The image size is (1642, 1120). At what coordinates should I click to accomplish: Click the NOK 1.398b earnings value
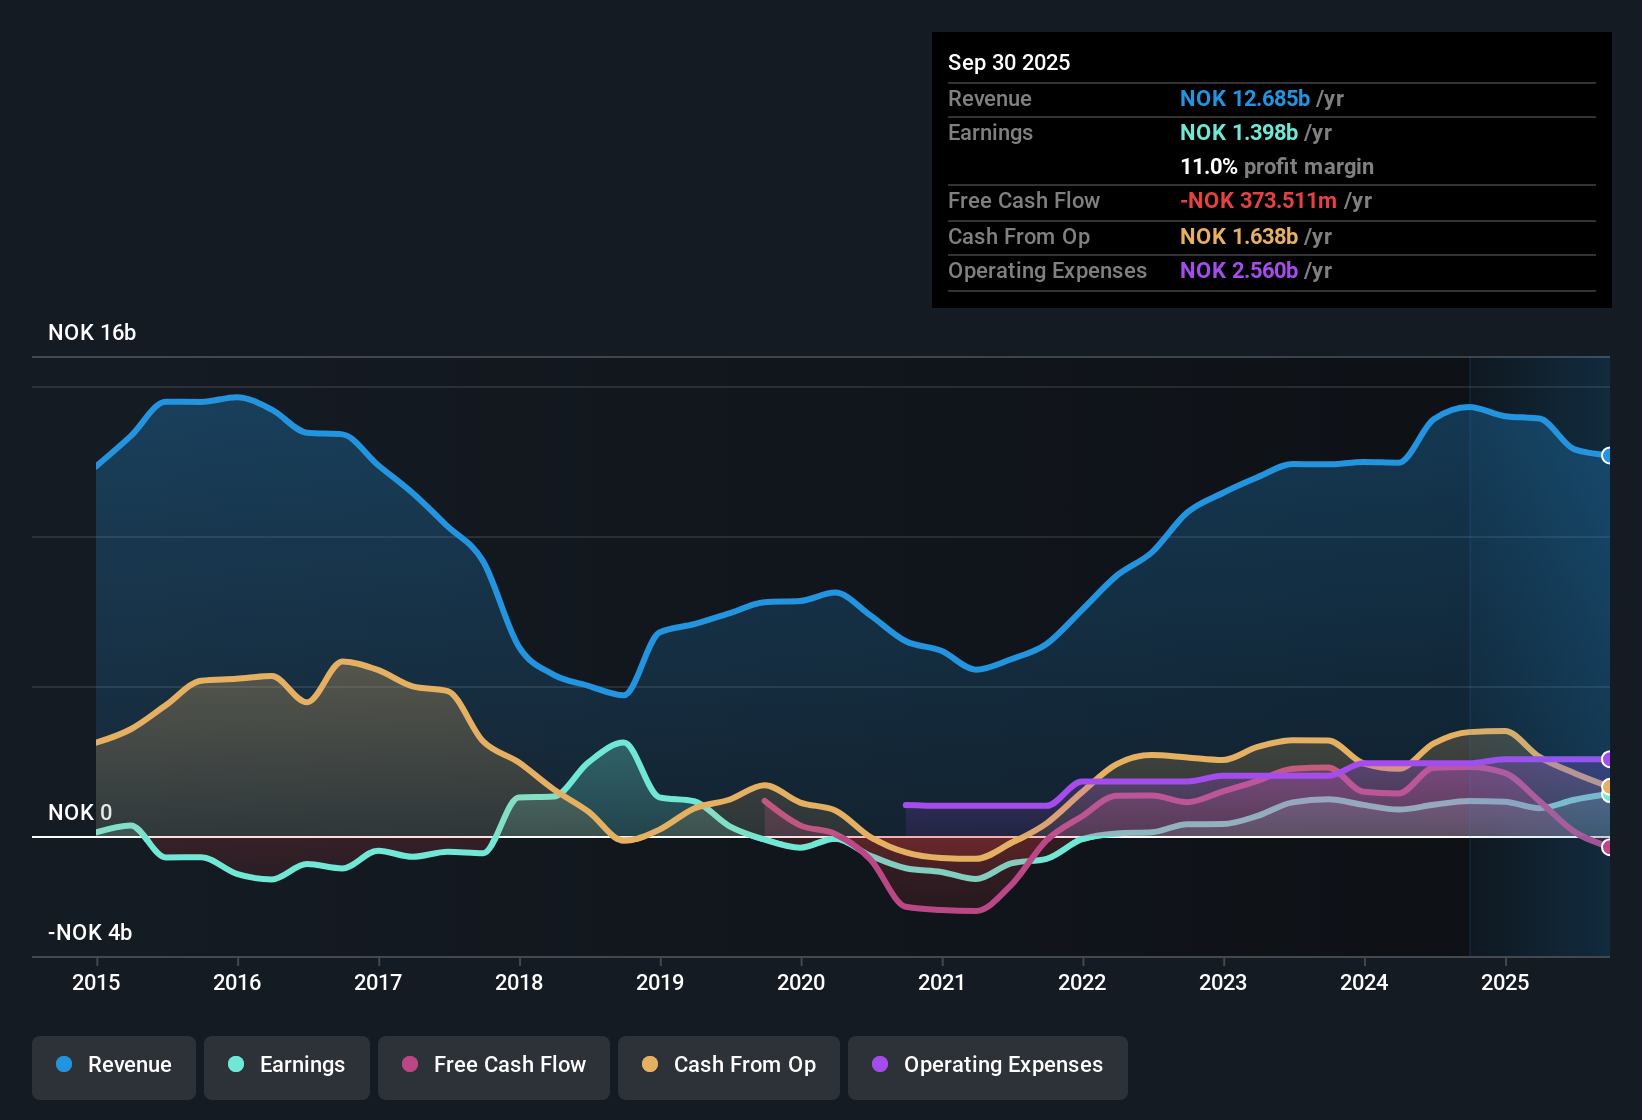click(x=1239, y=132)
